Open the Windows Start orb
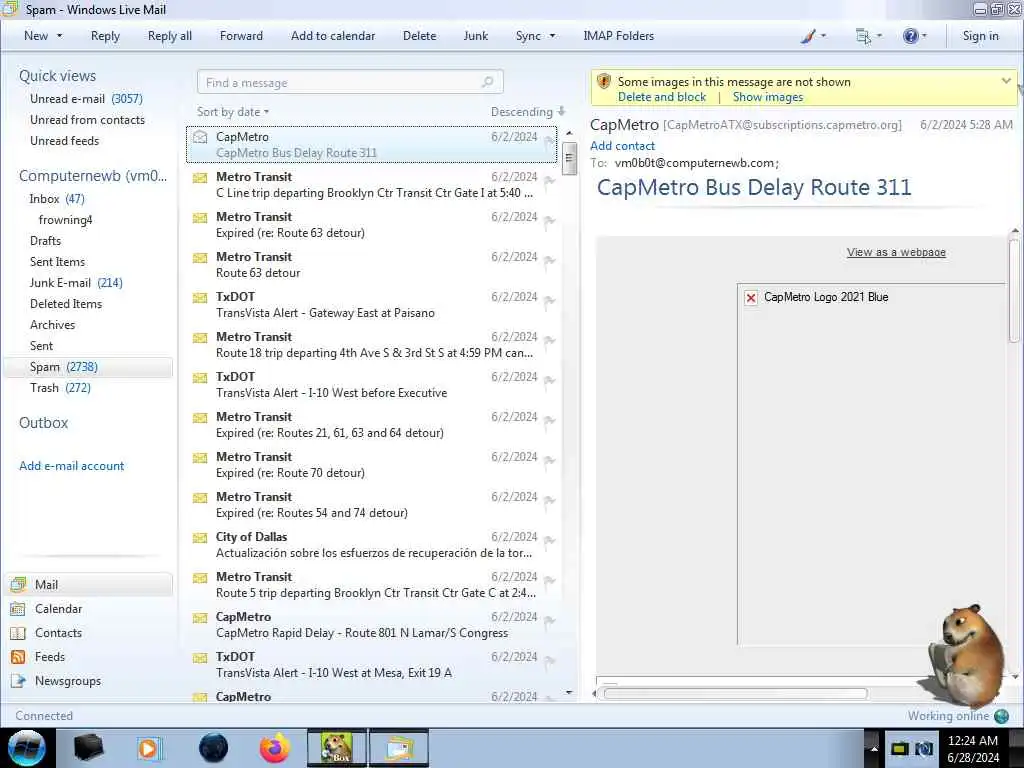The width and height of the screenshot is (1024, 768). (x=27, y=748)
